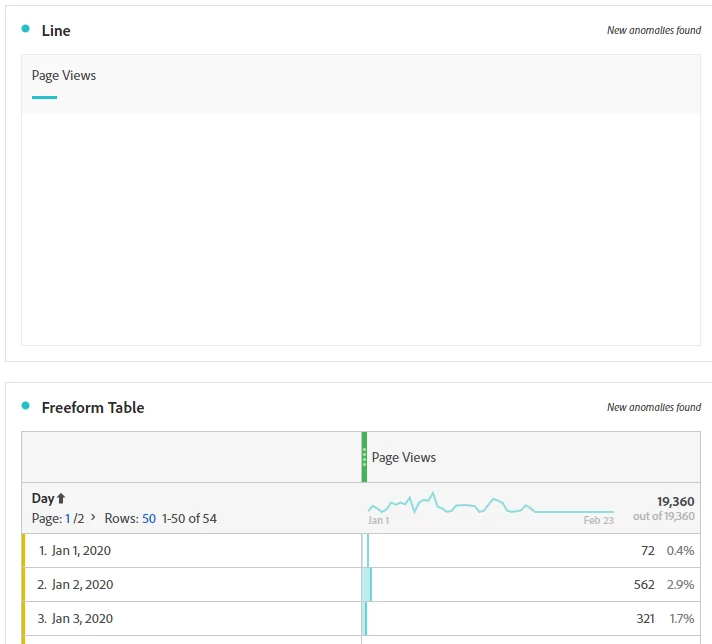712x644 pixels.
Task: Click the 0.4% percentage value
Action: (x=680, y=550)
